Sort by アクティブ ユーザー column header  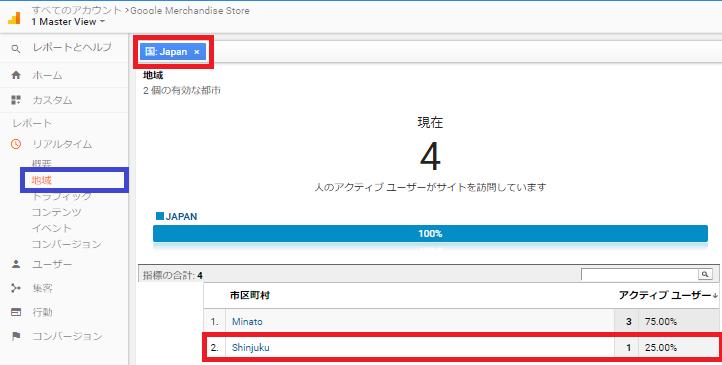(668, 295)
